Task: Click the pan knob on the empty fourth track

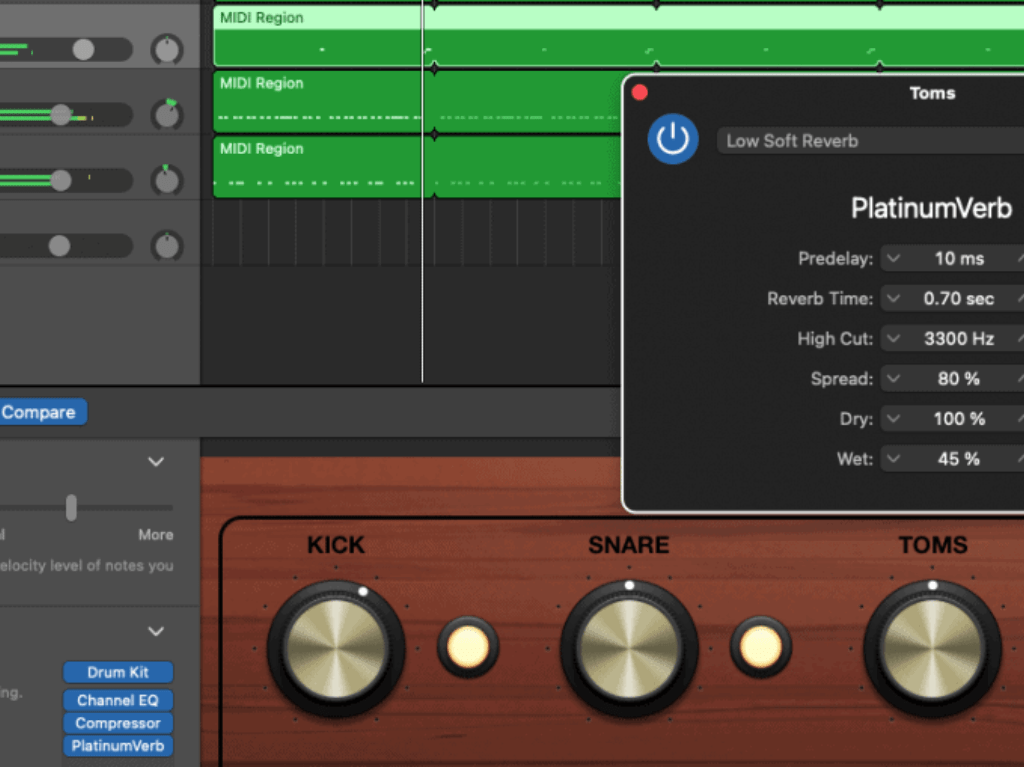Action: (x=167, y=246)
